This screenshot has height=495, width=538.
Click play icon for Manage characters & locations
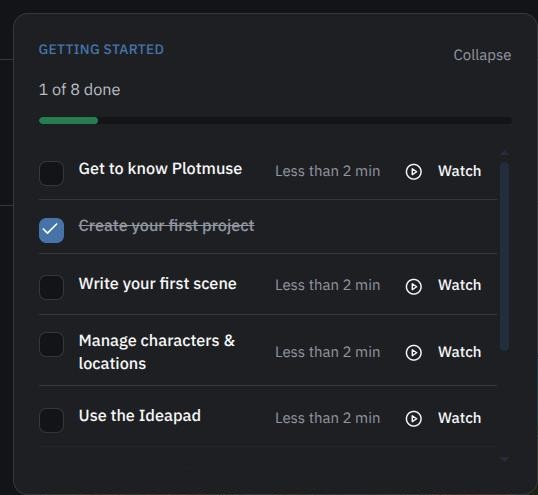click(x=413, y=353)
